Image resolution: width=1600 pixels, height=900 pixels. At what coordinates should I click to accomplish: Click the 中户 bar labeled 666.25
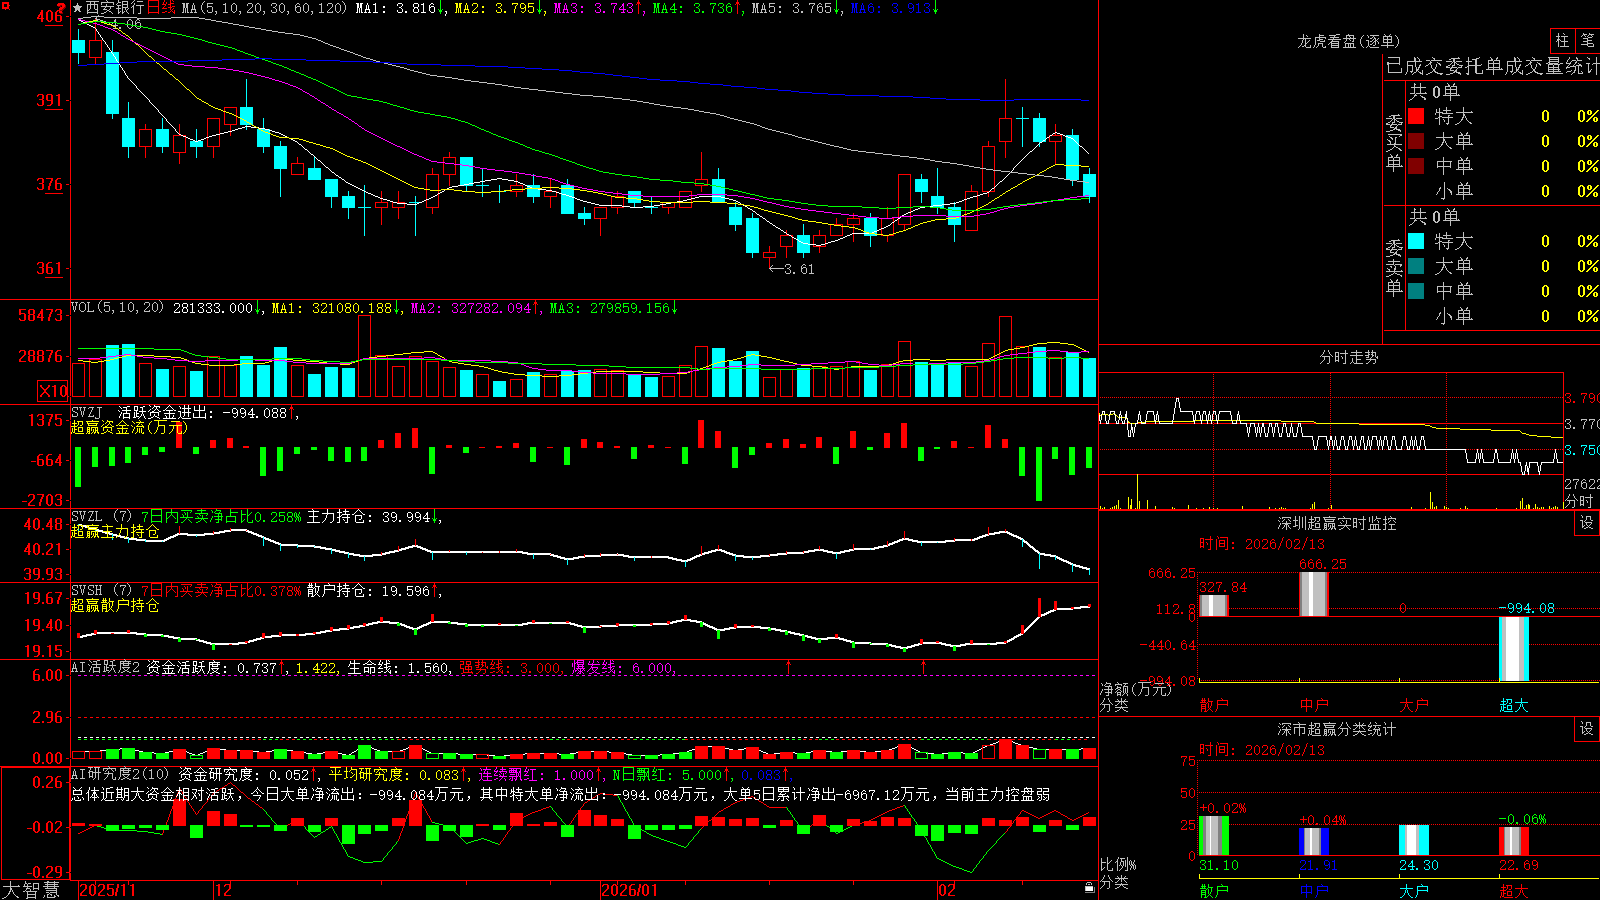1313,594
